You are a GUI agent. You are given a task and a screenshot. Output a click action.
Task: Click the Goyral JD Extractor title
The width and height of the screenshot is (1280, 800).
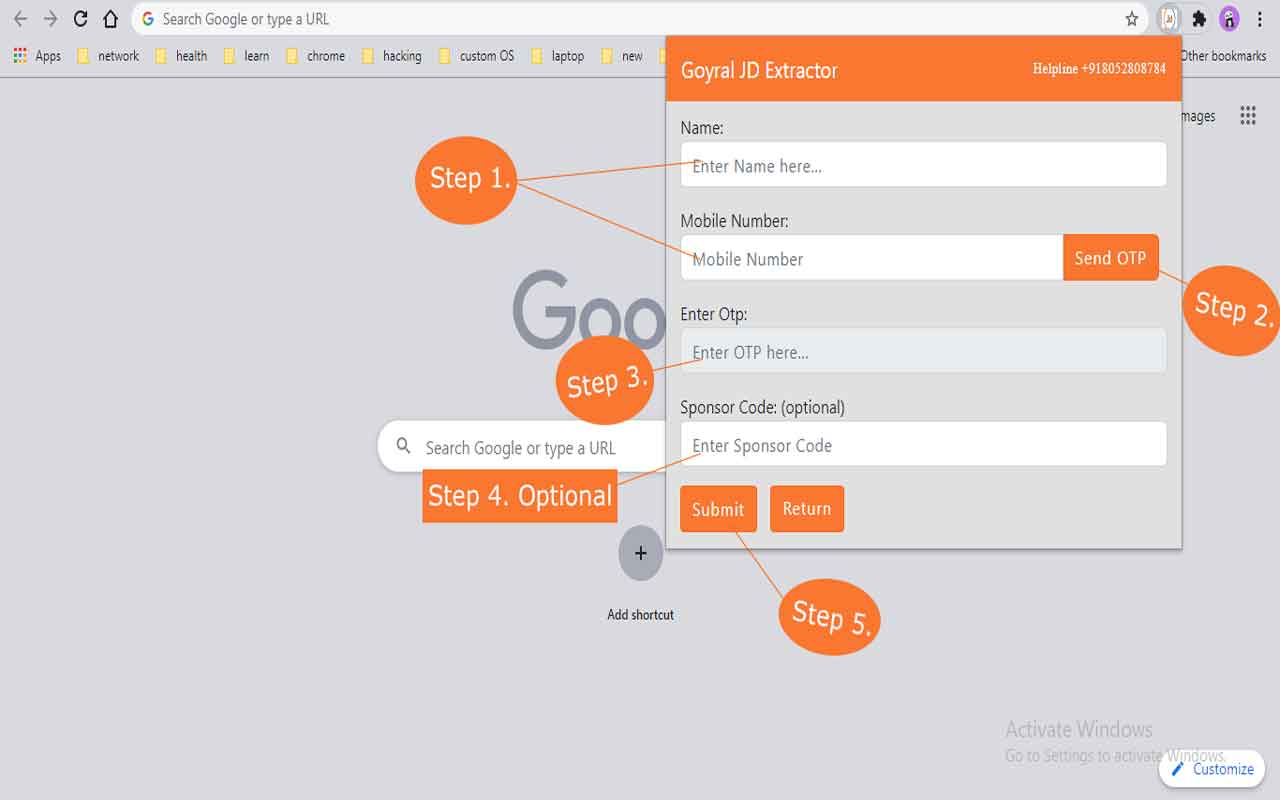pos(759,70)
